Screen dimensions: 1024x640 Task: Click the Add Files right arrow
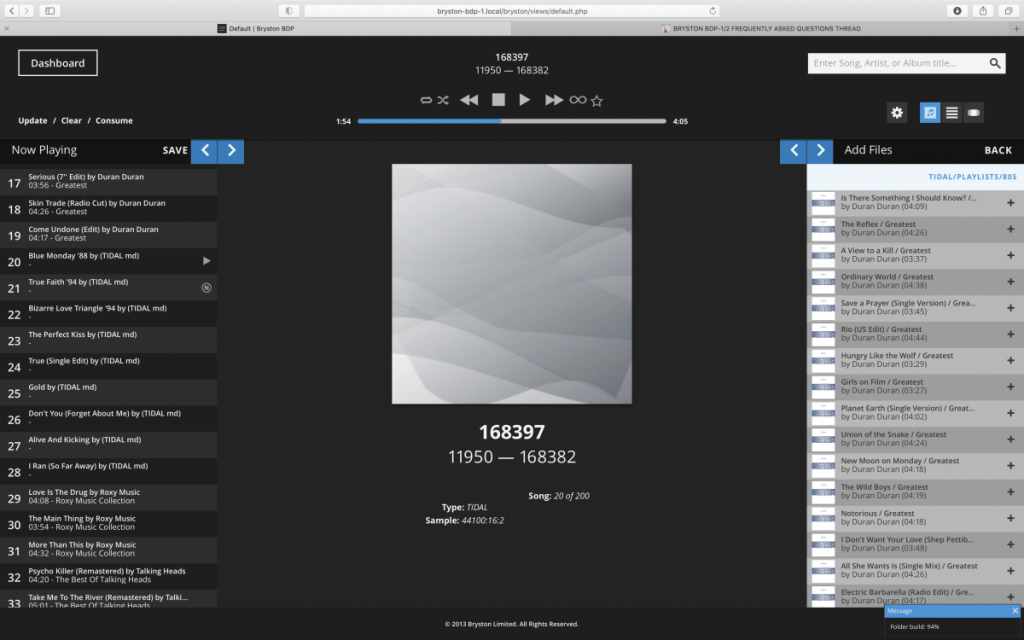820,151
